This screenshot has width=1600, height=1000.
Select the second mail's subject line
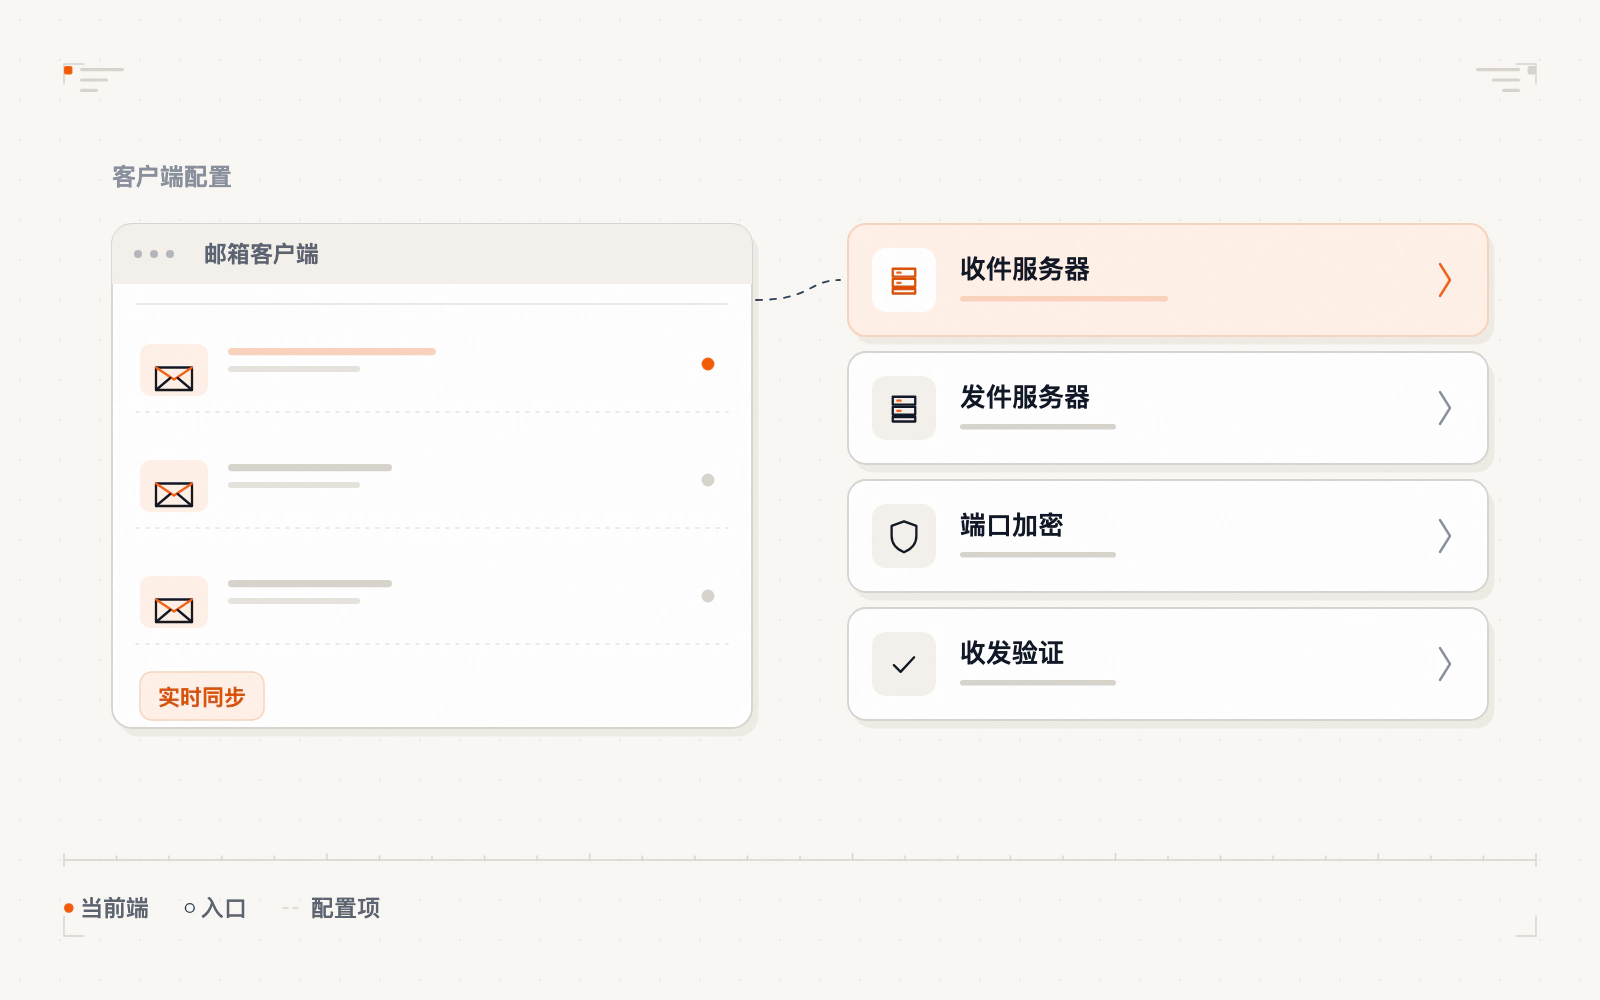[x=310, y=467]
